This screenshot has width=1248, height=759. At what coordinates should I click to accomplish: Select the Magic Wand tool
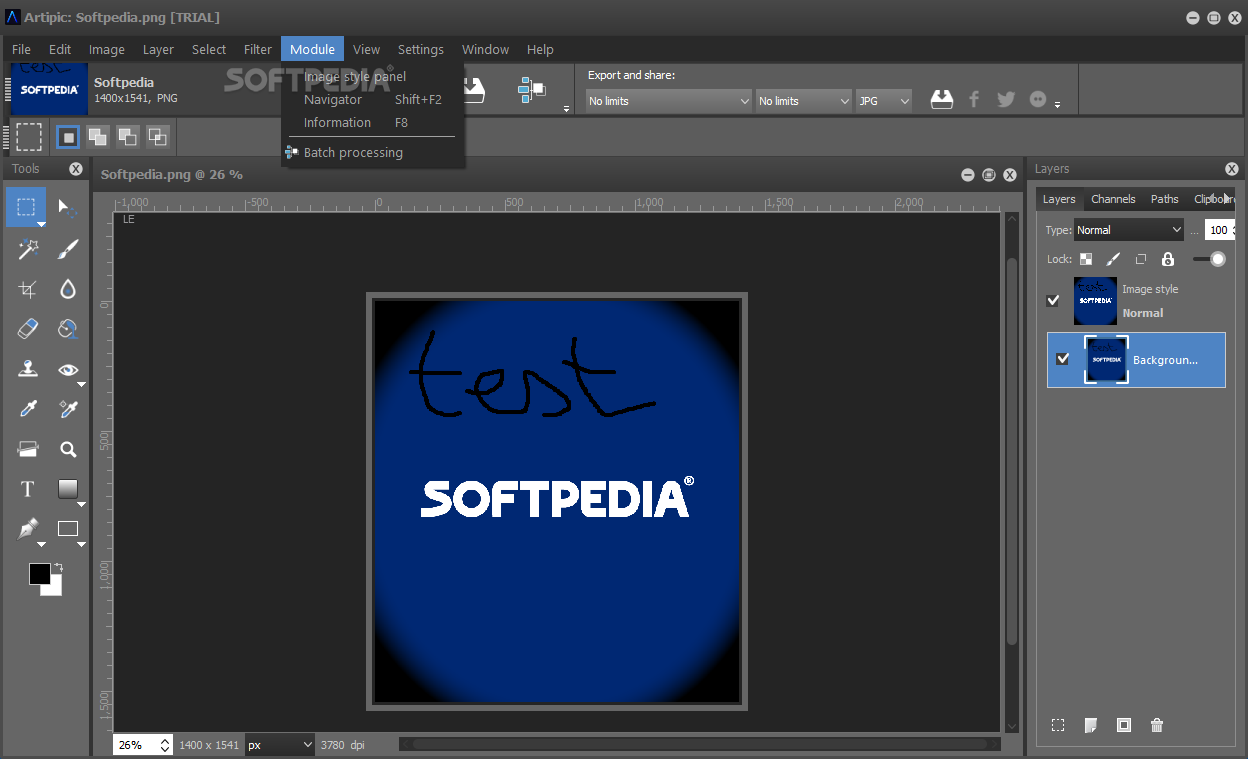point(27,248)
